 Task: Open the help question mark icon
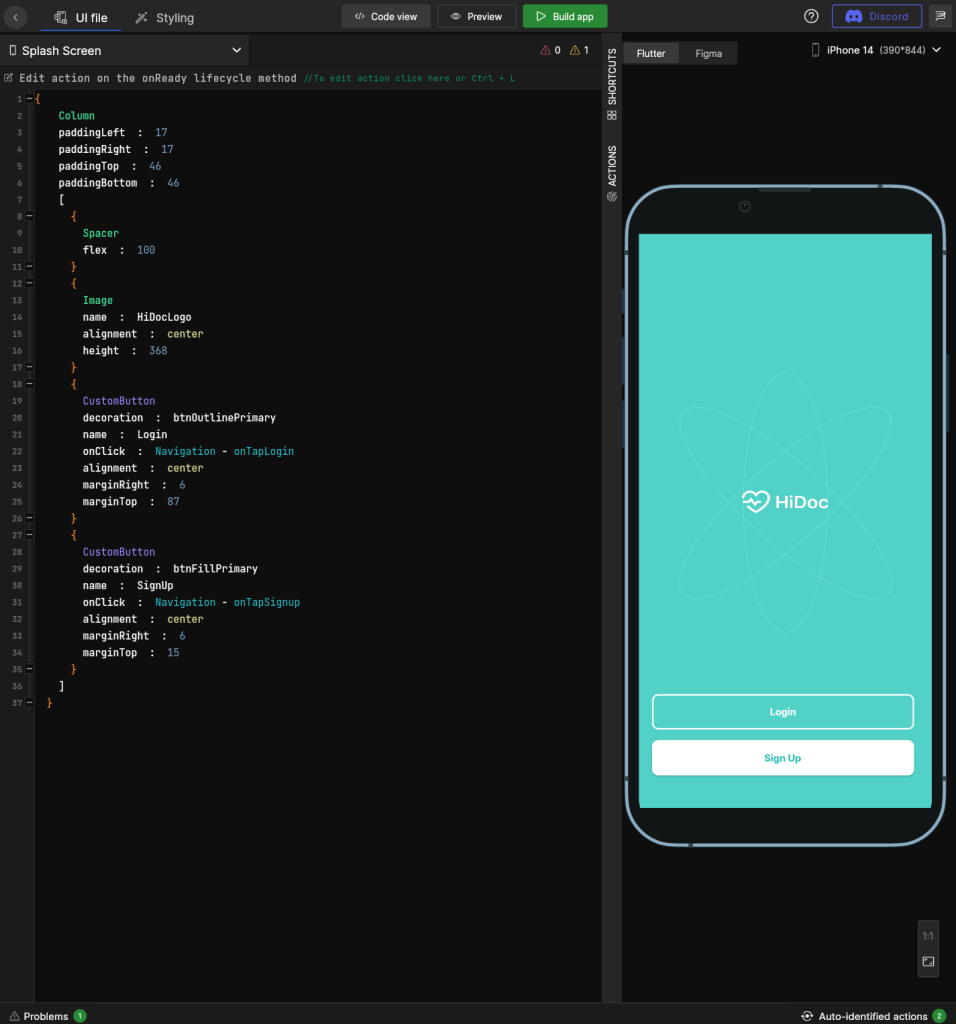click(811, 16)
